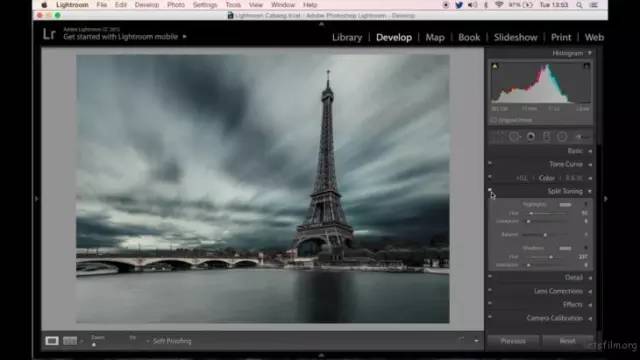This screenshot has height=360, width=640.
Task: Switch to the Book module
Action: (x=469, y=37)
